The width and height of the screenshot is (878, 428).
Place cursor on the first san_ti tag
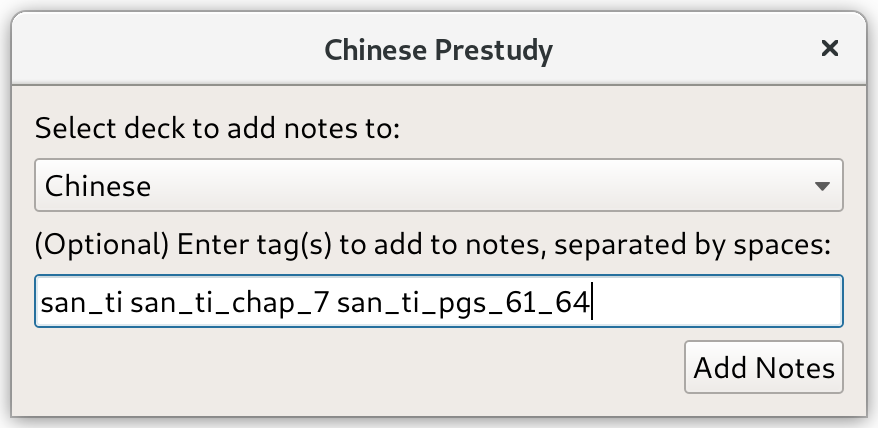point(81,303)
